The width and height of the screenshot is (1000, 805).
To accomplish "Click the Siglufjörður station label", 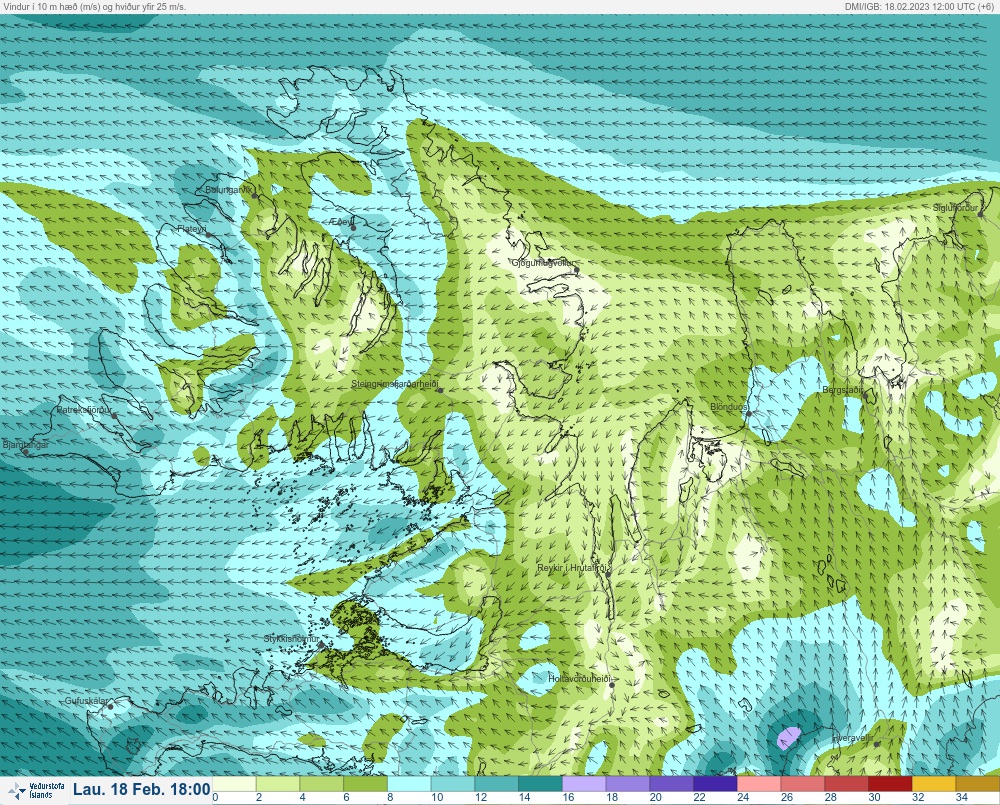I will pyautogui.click(x=955, y=208).
